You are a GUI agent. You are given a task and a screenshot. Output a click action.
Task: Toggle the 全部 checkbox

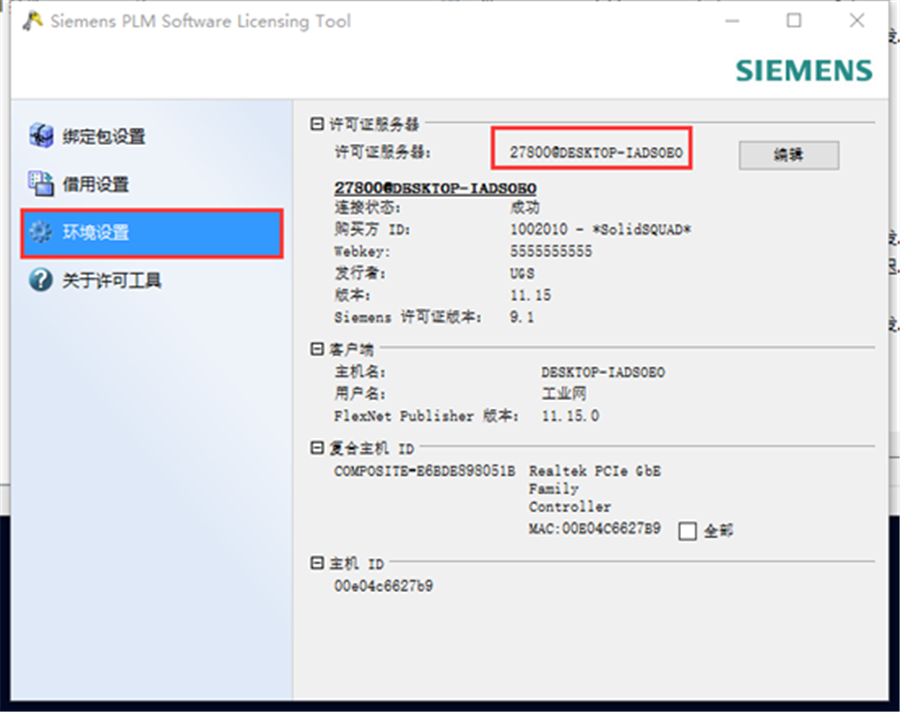(x=687, y=531)
